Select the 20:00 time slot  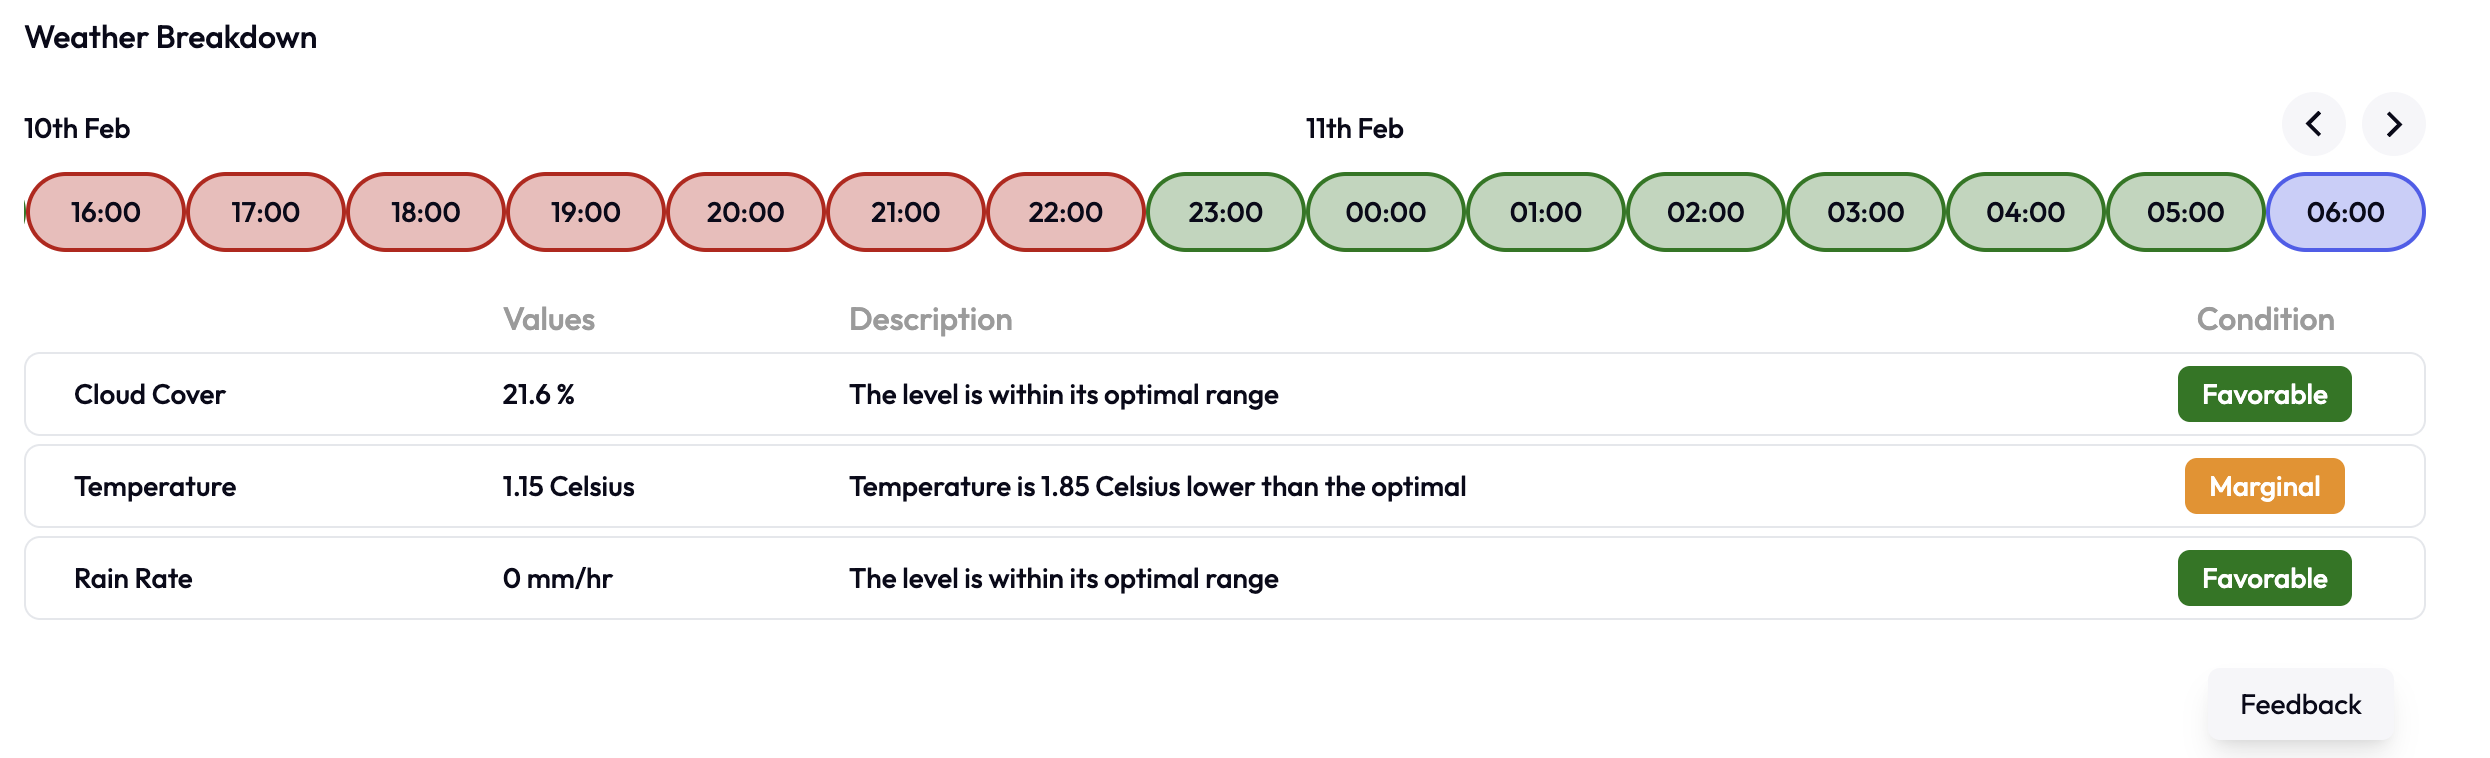(746, 212)
